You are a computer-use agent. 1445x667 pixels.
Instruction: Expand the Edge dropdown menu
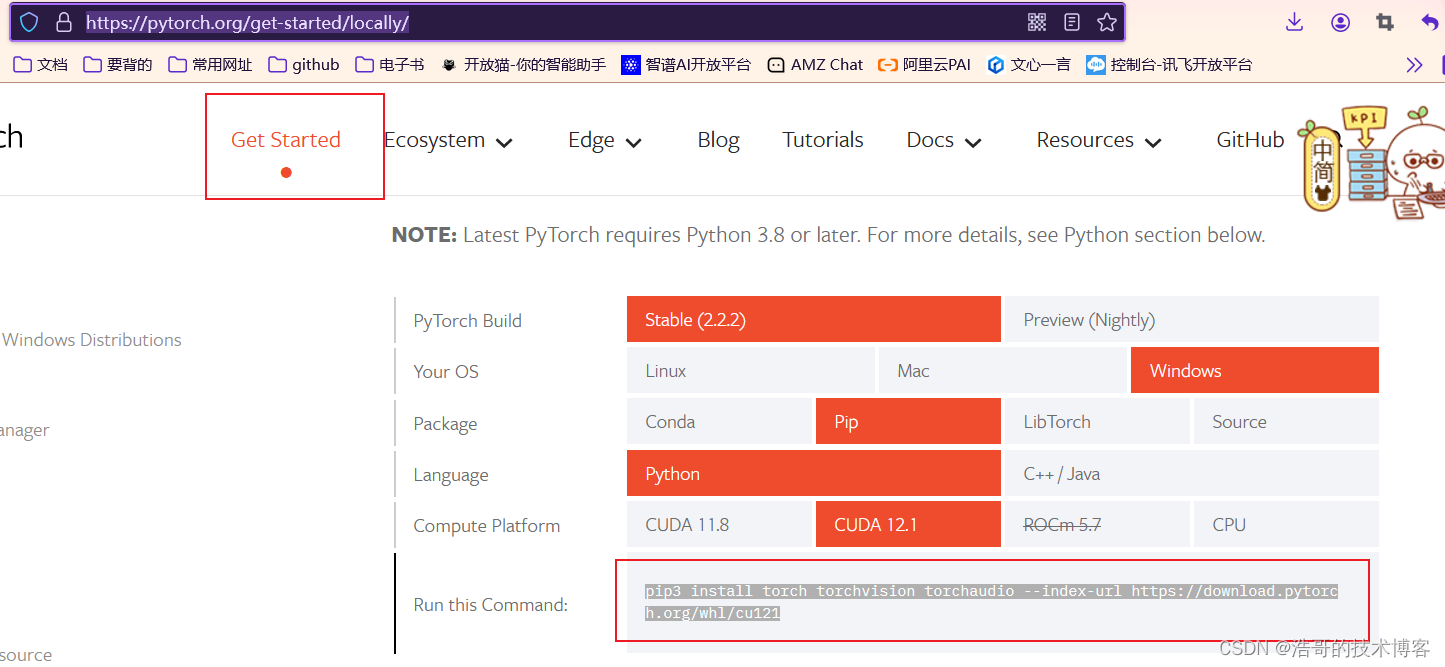click(605, 141)
